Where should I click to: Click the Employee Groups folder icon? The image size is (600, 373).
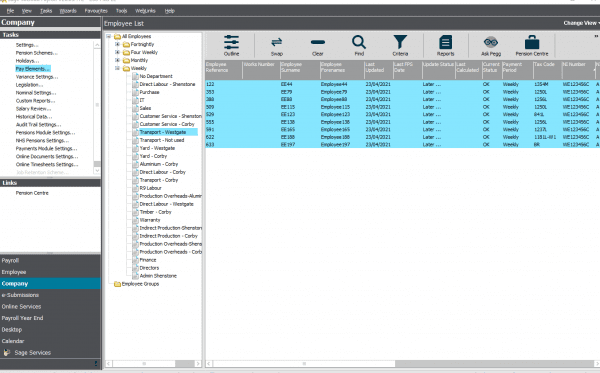tap(117, 284)
